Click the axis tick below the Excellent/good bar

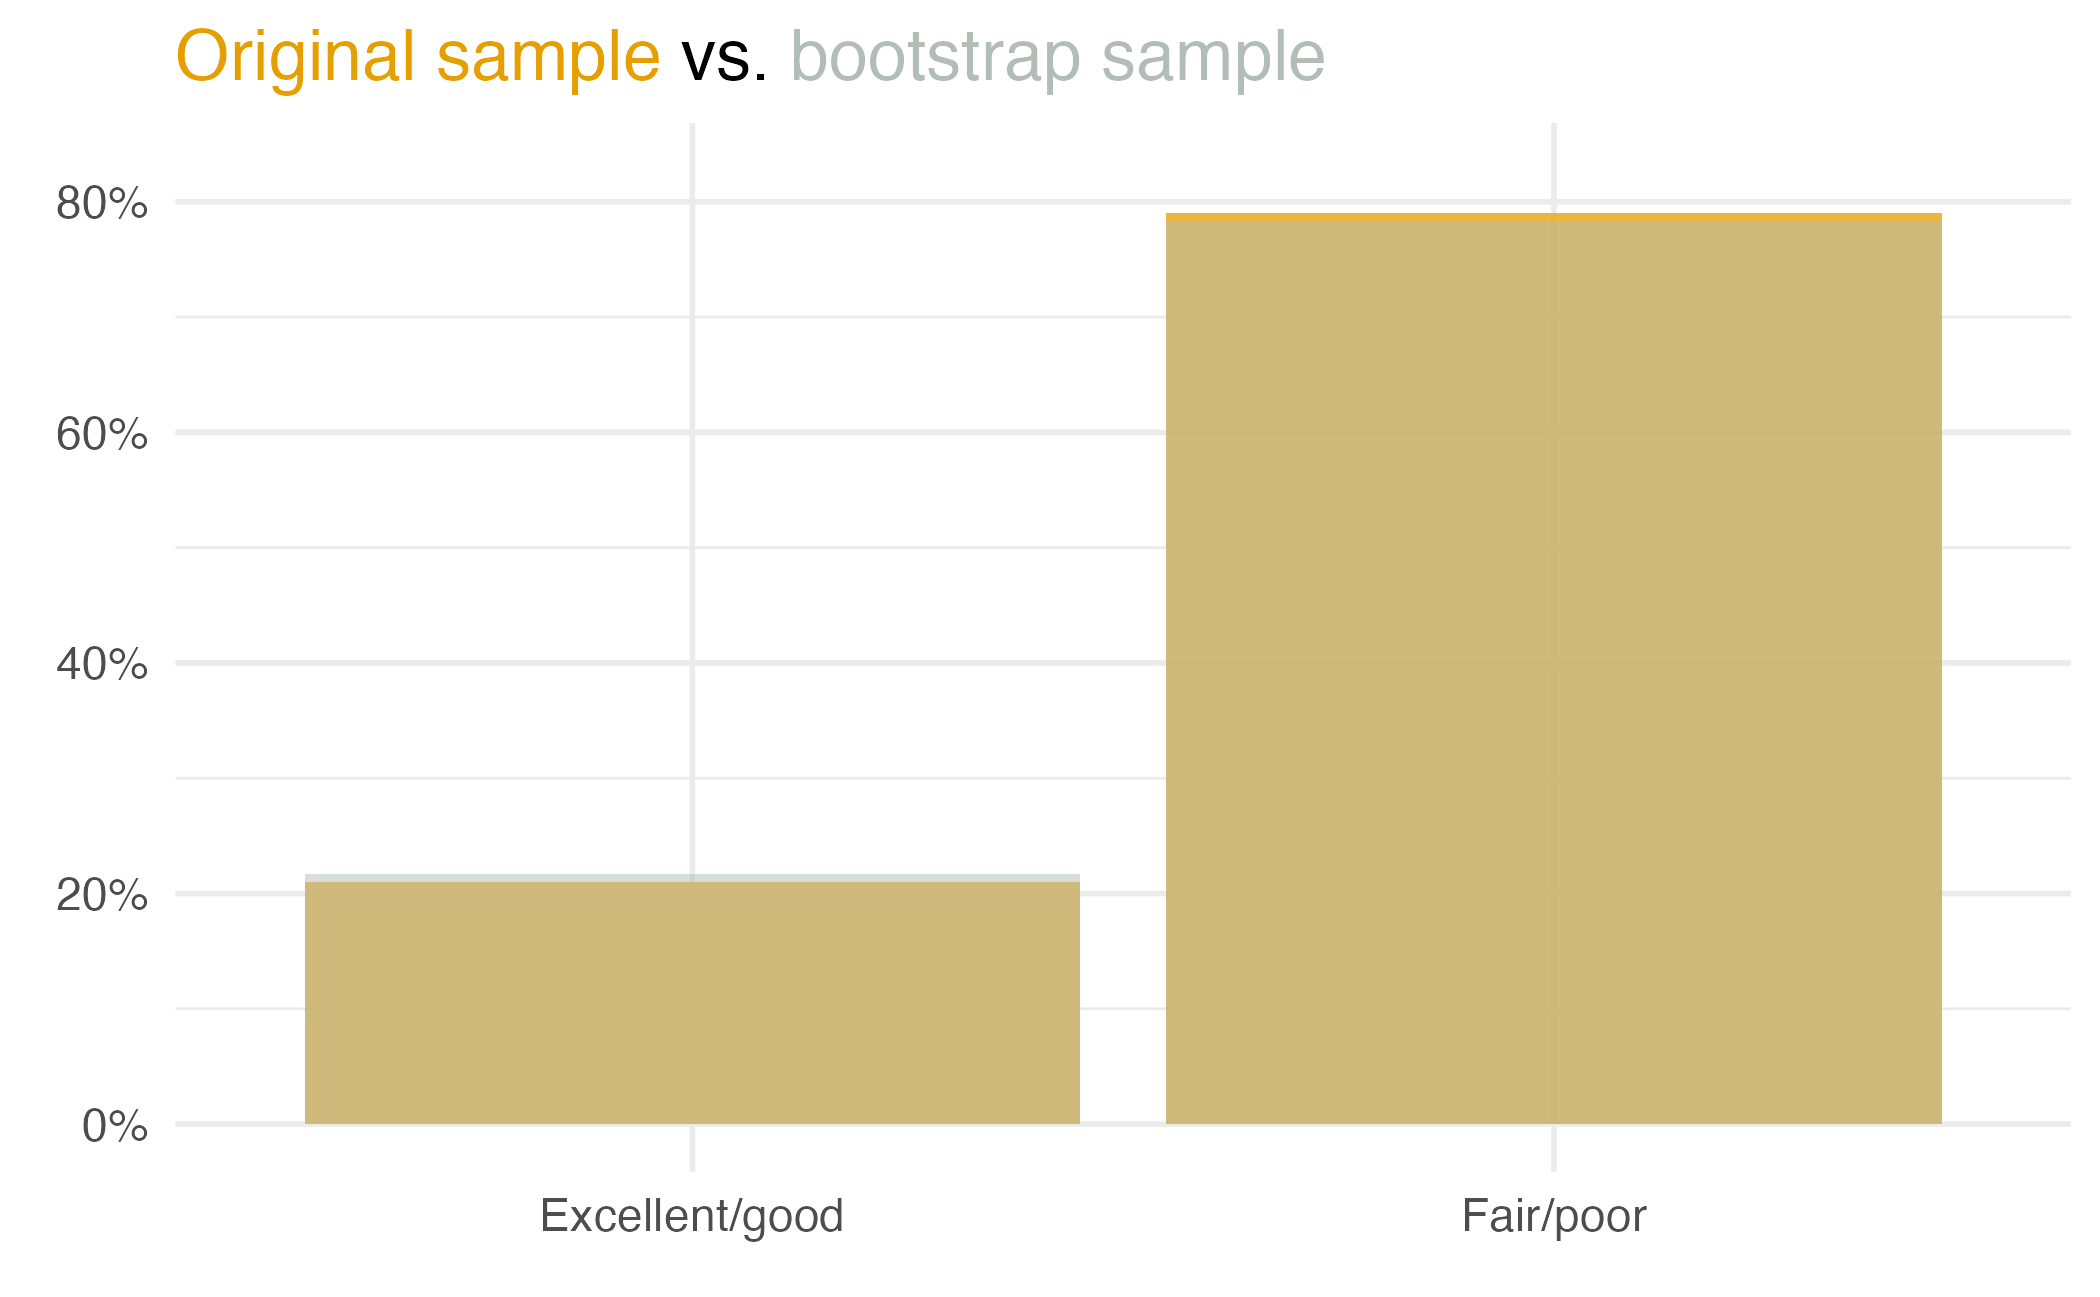click(692, 1148)
